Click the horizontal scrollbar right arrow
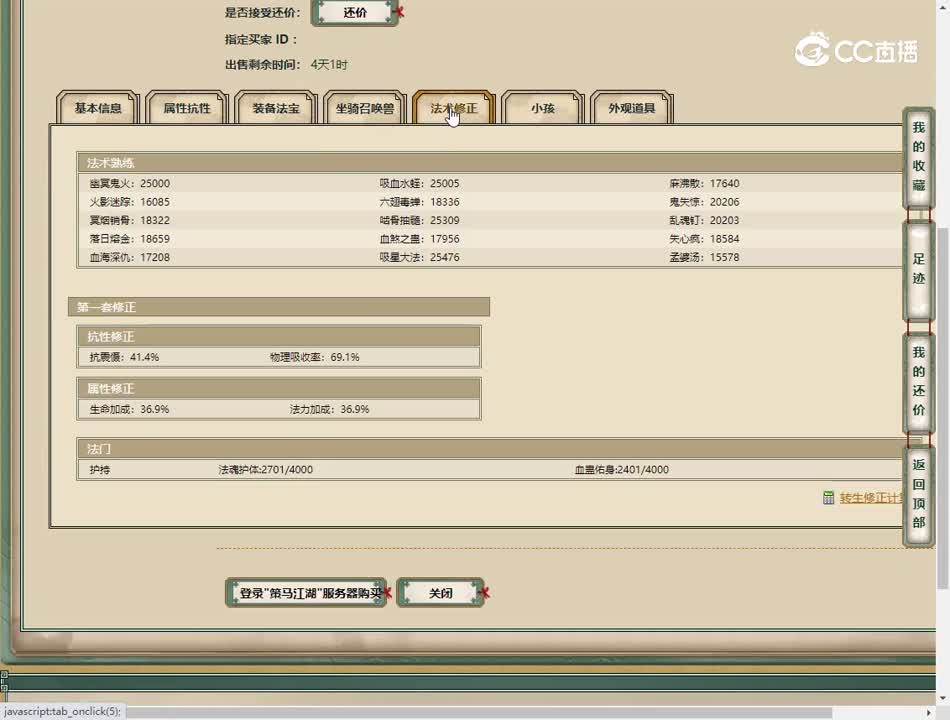The image size is (950, 720). click(929, 712)
